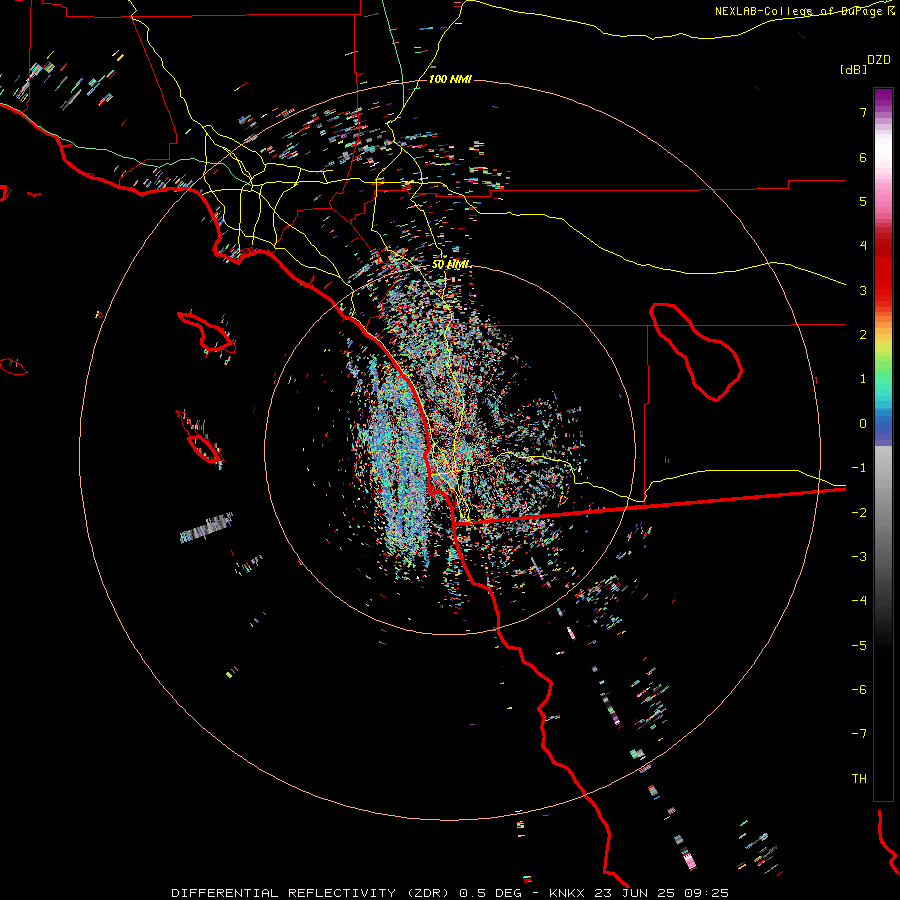Click the '-4' value on the colorbar scale
900x900 pixels.
point(859,601)
